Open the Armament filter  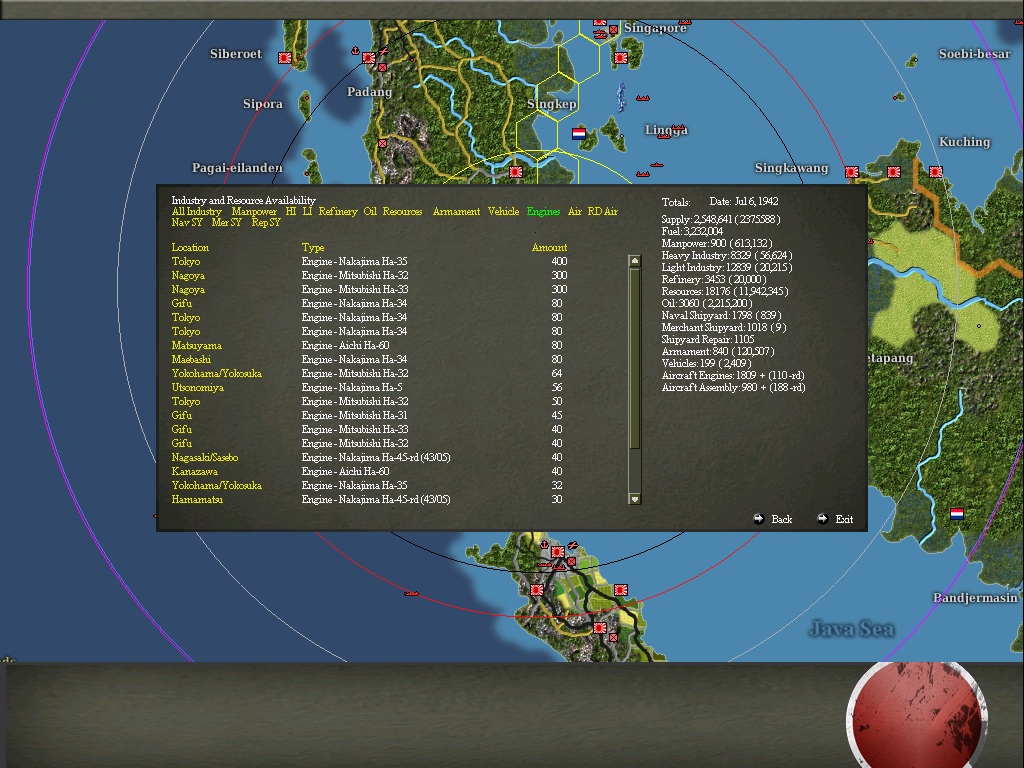pos(456,212)
